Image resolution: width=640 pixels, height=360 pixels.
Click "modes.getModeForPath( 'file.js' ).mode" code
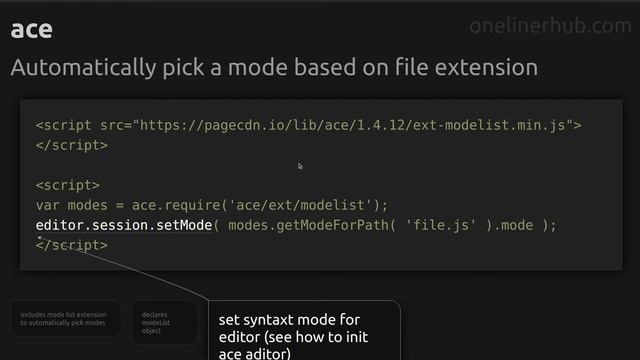click(x=380, y=225)
